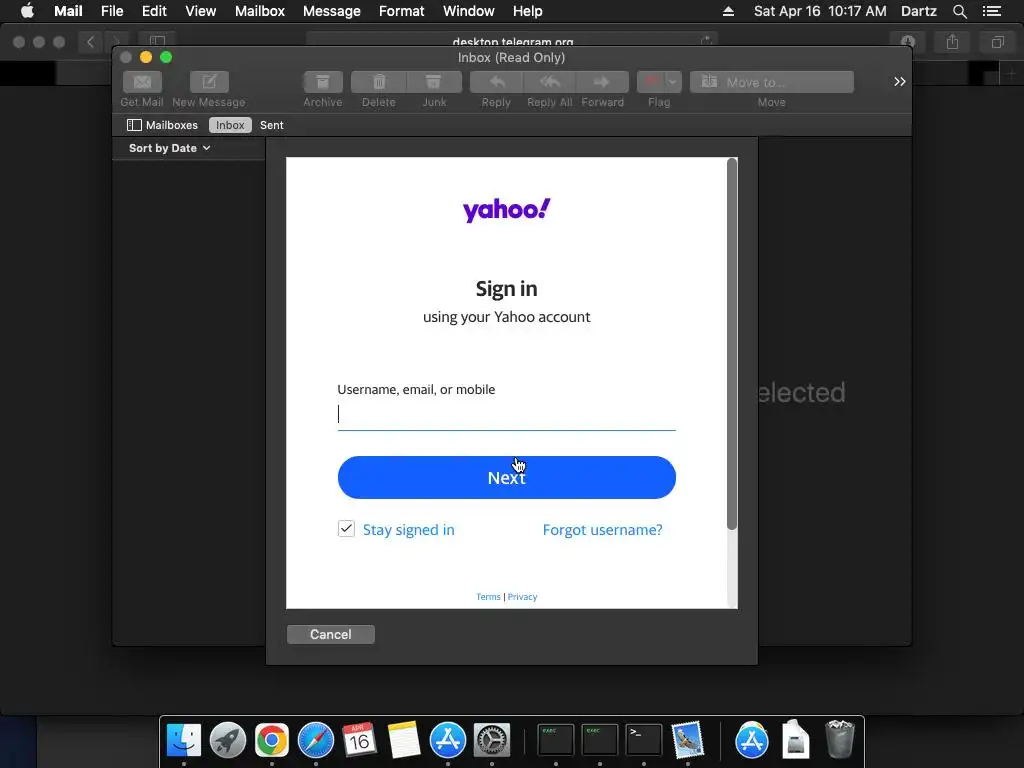The height and width of the screenshot is (768, 1024).
Task: Open the Privacy link
Action: 522,597
